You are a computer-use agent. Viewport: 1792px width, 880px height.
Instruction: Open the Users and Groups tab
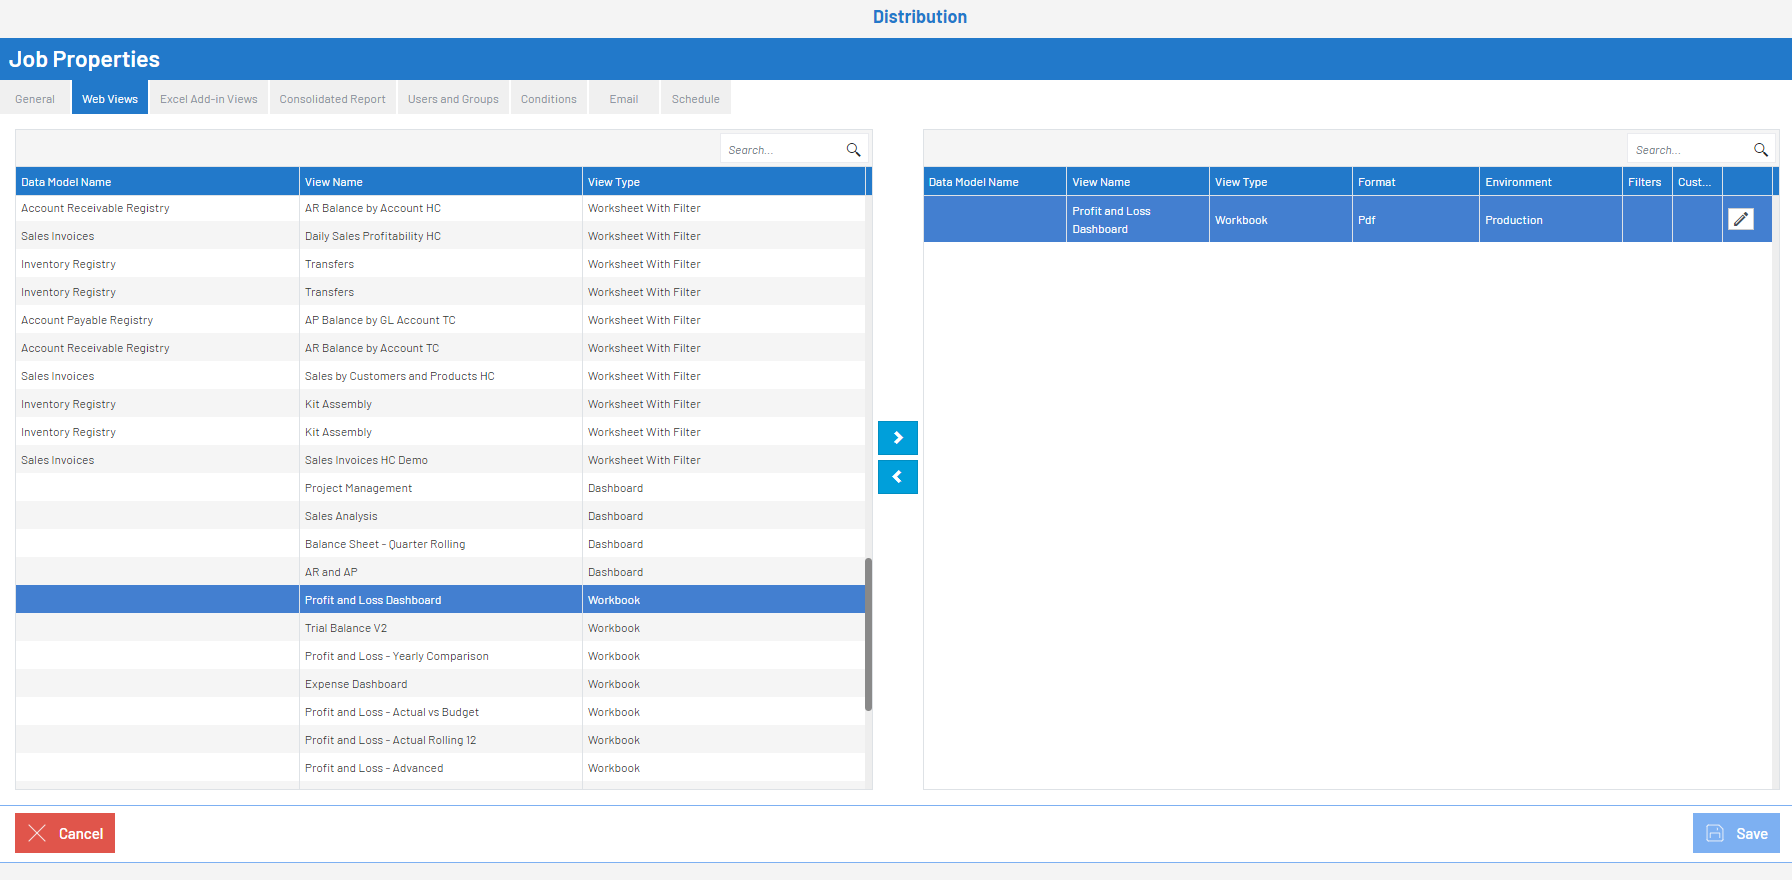click(453, 99)
